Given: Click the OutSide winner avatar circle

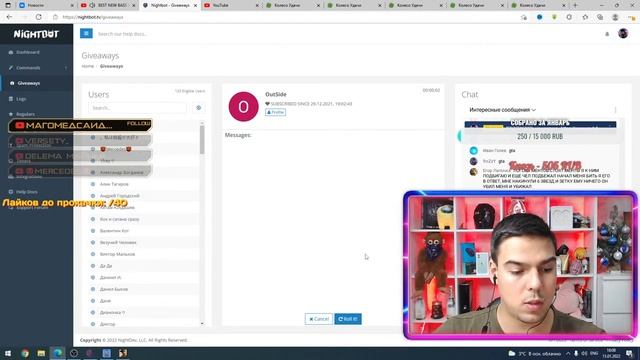Looking at the screenshot, I should [x=243, y=107].
